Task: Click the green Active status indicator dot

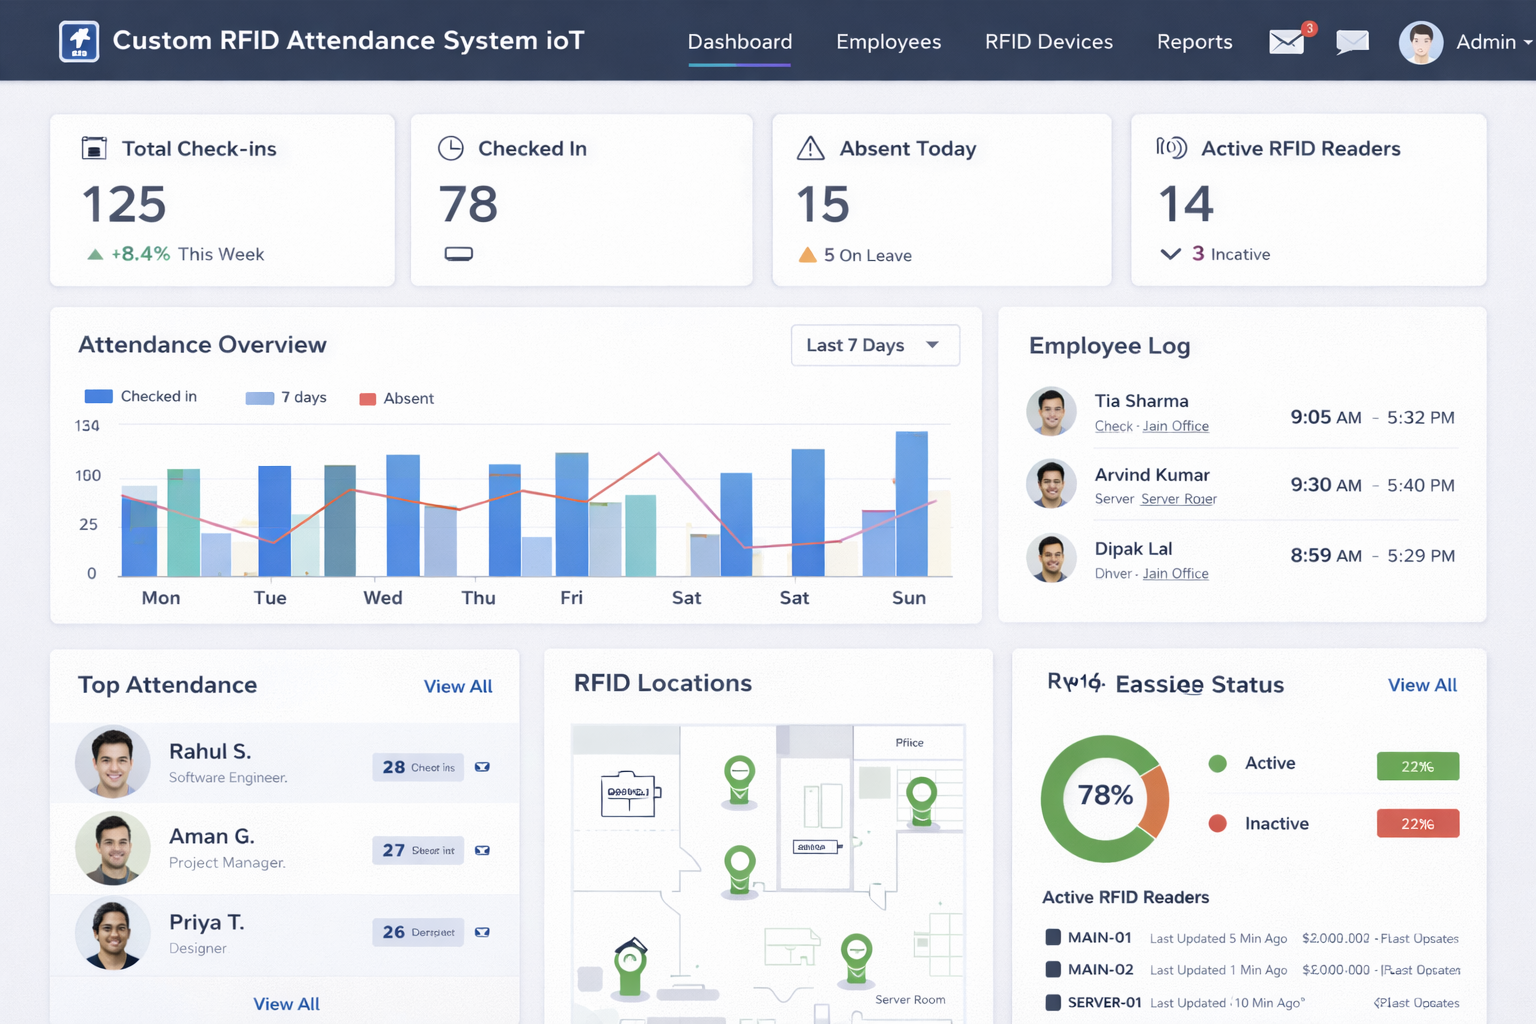Action: pos(1218,763)
